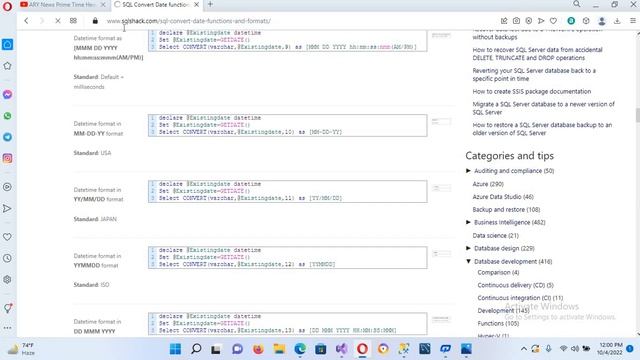This screenshot has width=640, height=360.
Task: Click code box for MM-DD-YY format
Action: (x=288, y=125)
